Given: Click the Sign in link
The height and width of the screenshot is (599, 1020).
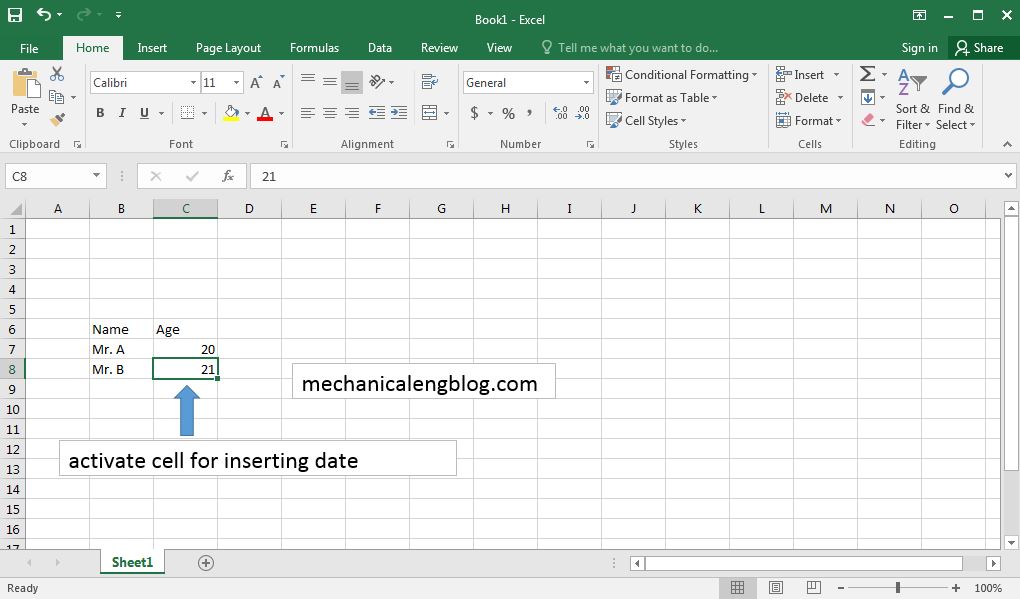Looking at the screenshot, I should pos(919,47).
